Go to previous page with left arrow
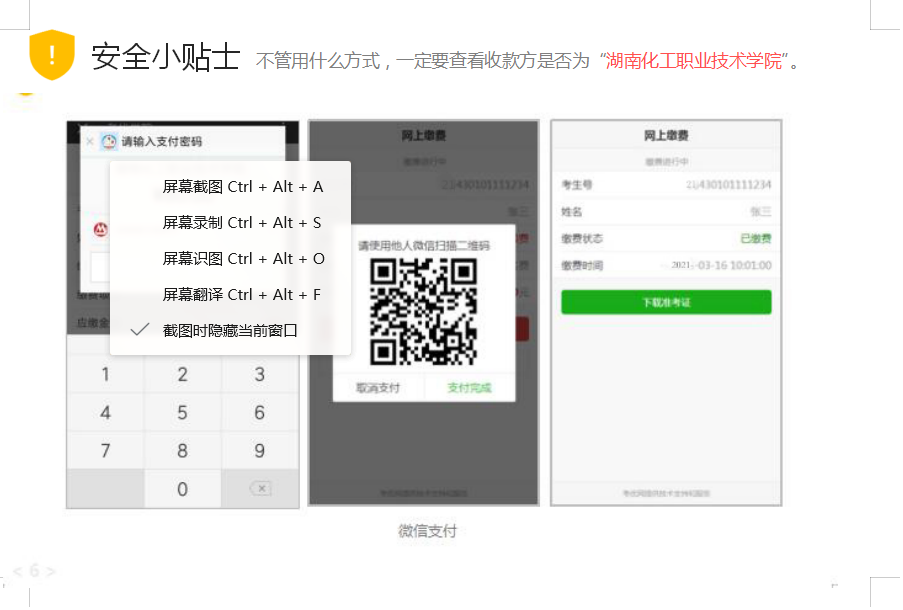The width and height of the screenshot is (903, 610). (16, 572)
